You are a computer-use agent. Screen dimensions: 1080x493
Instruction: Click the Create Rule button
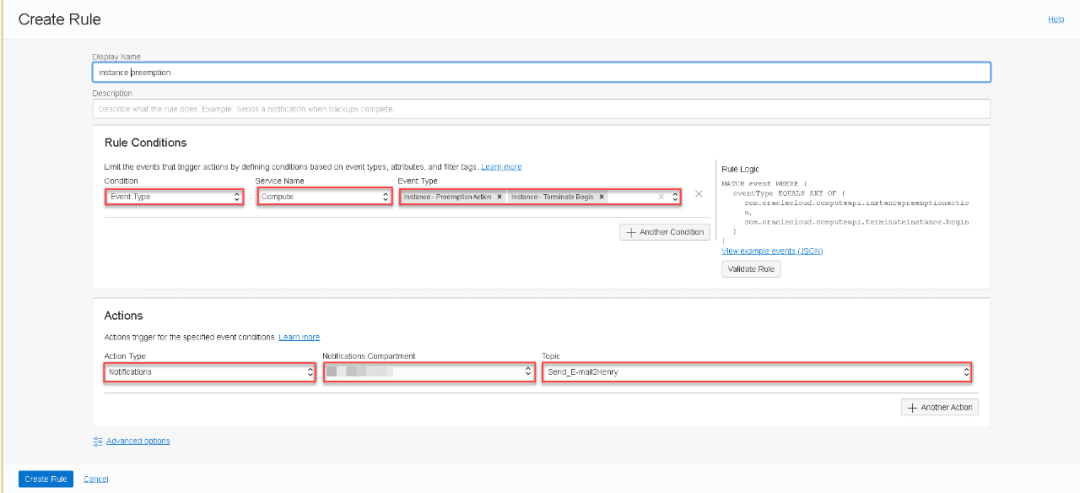46,479
